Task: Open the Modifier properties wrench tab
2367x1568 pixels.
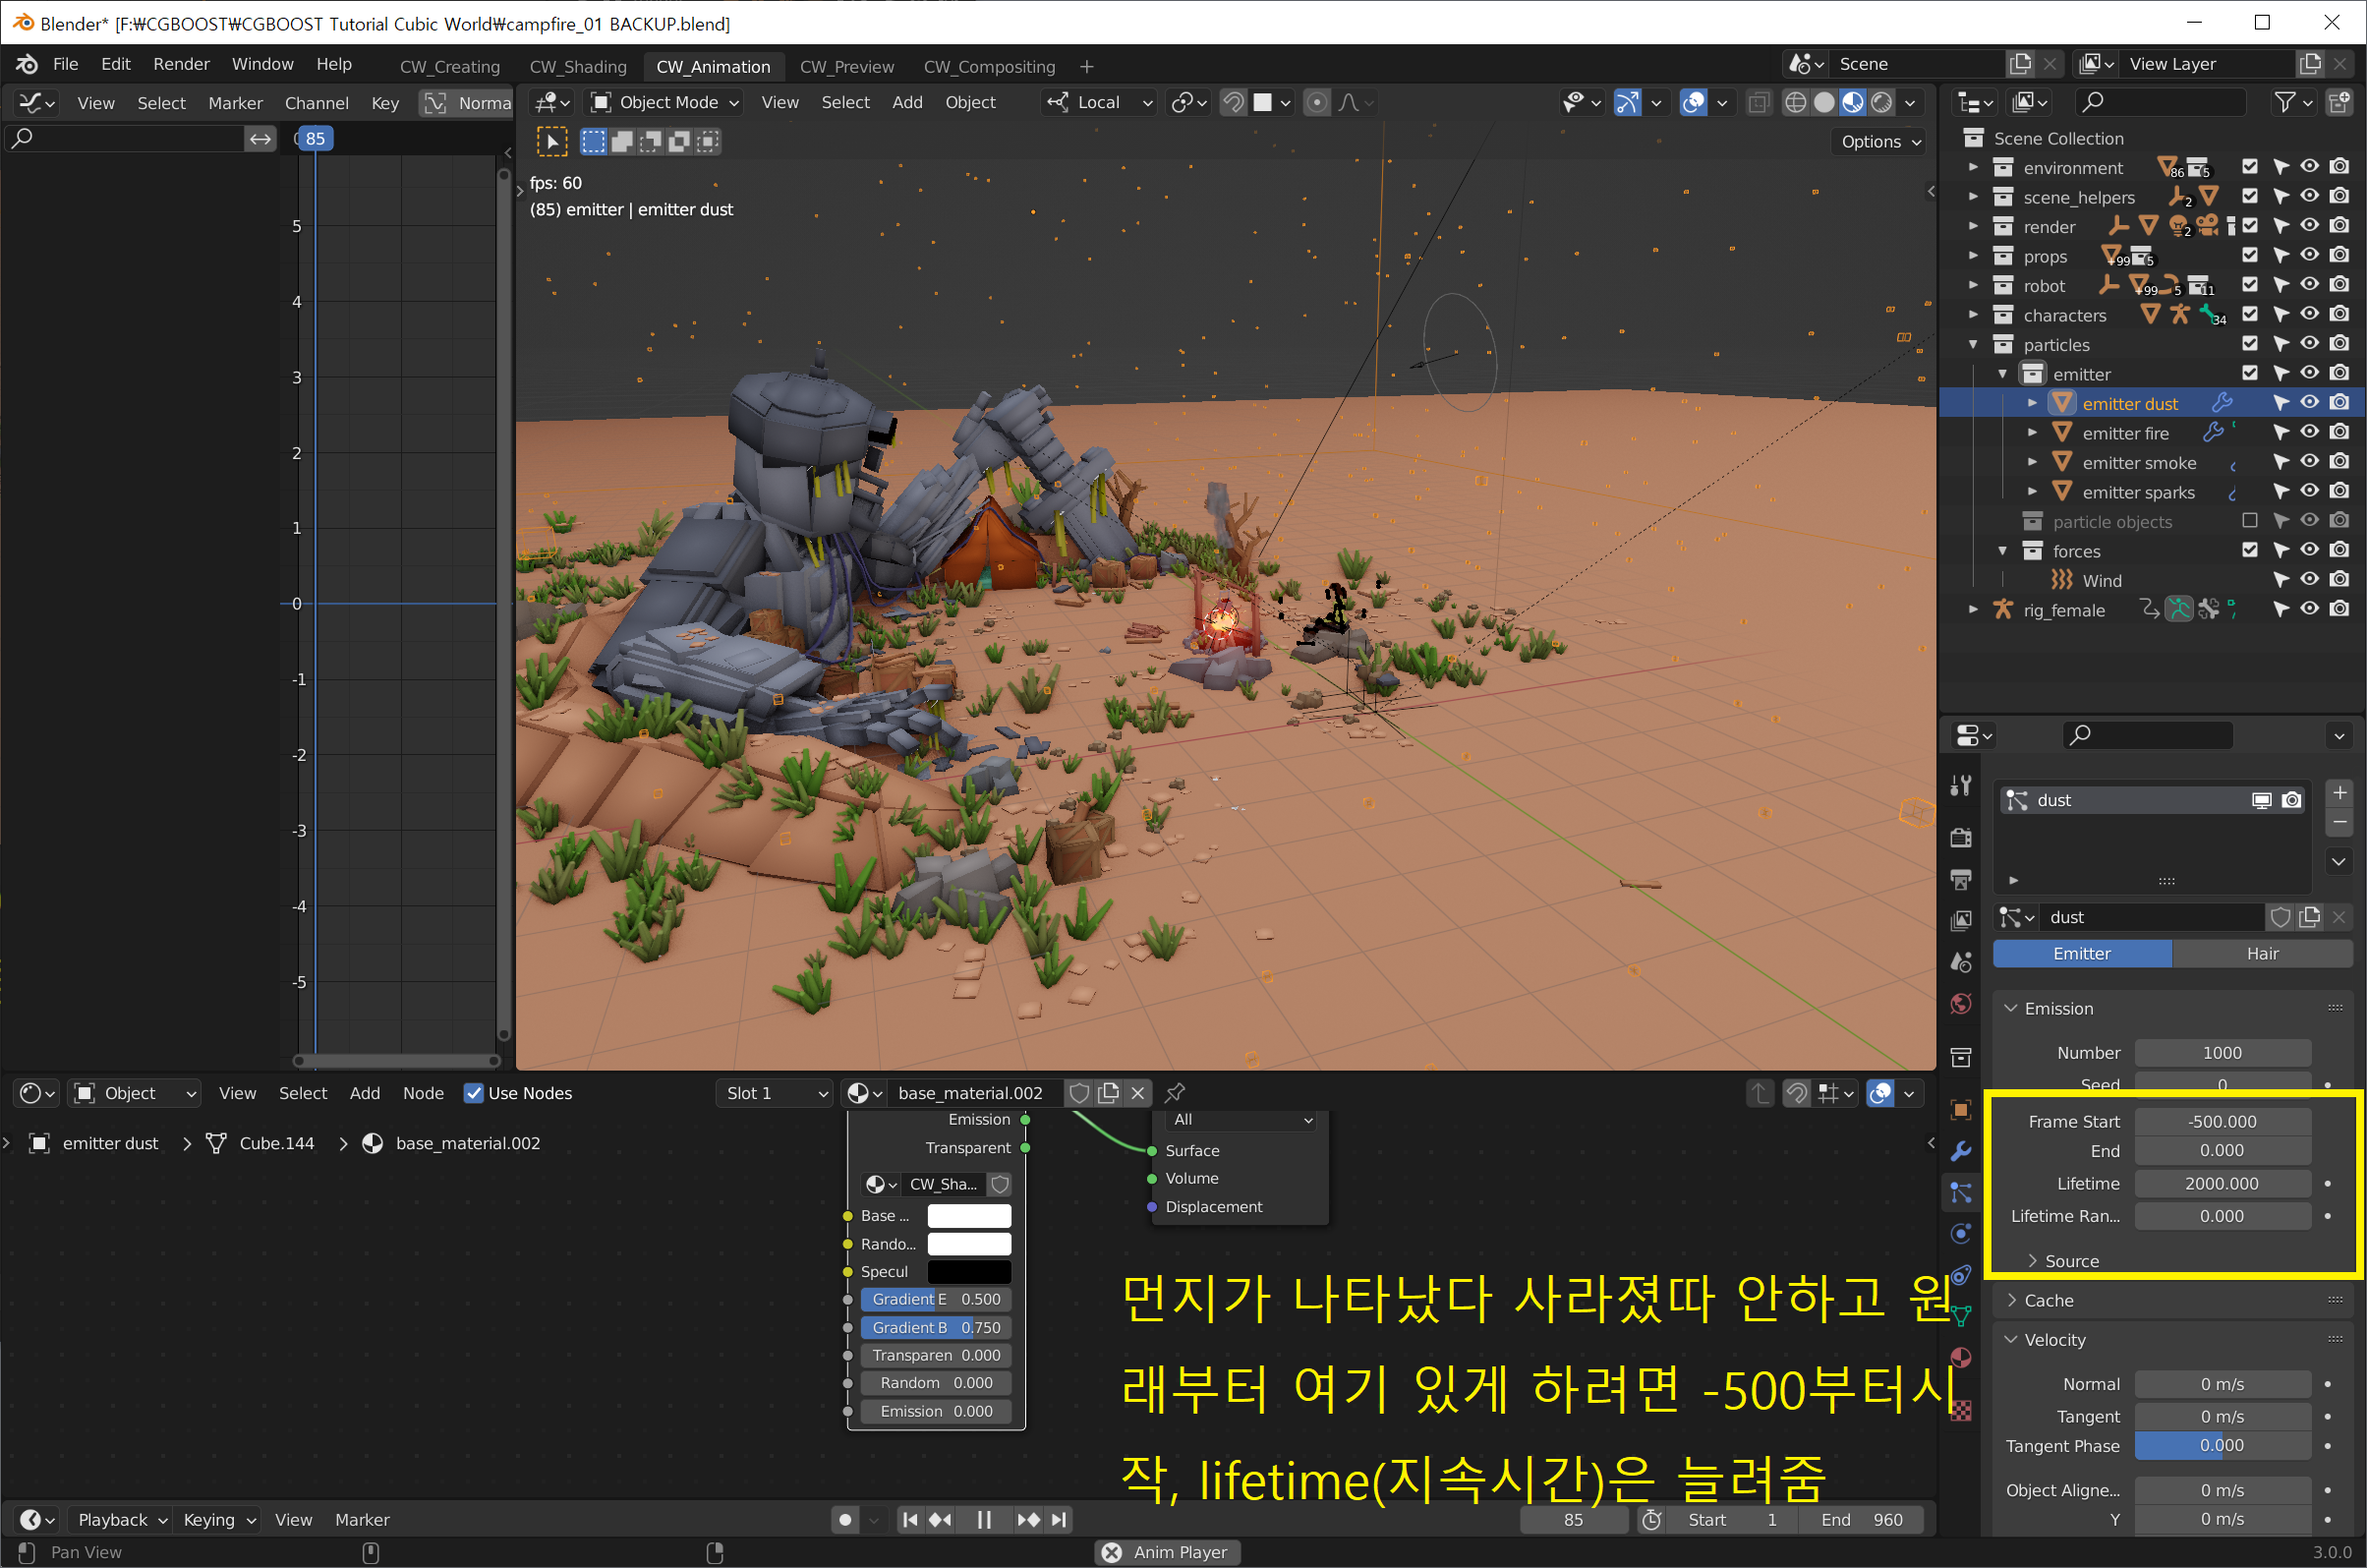Action: [x=1960, y=1151]
